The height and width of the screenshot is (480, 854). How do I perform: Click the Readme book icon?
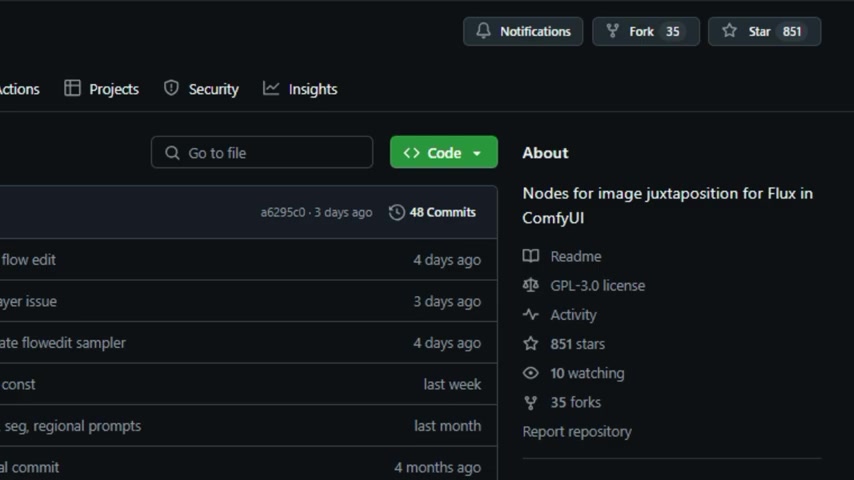(x=530, y=256)
